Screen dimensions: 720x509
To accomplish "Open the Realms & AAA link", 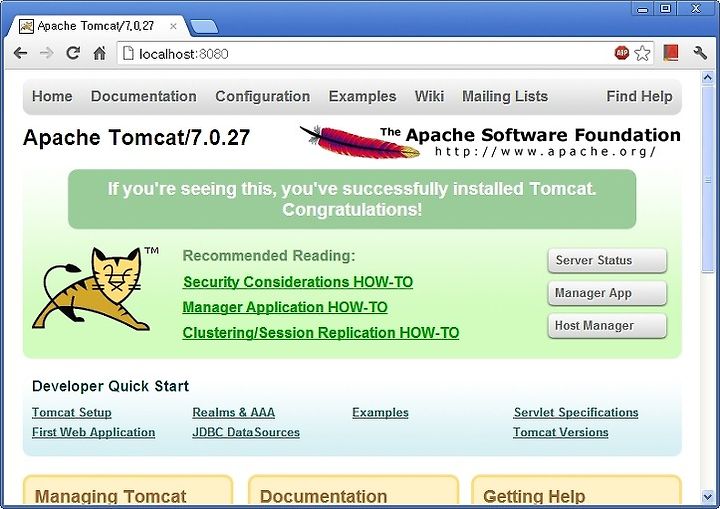I will click(x=233, y=413).
